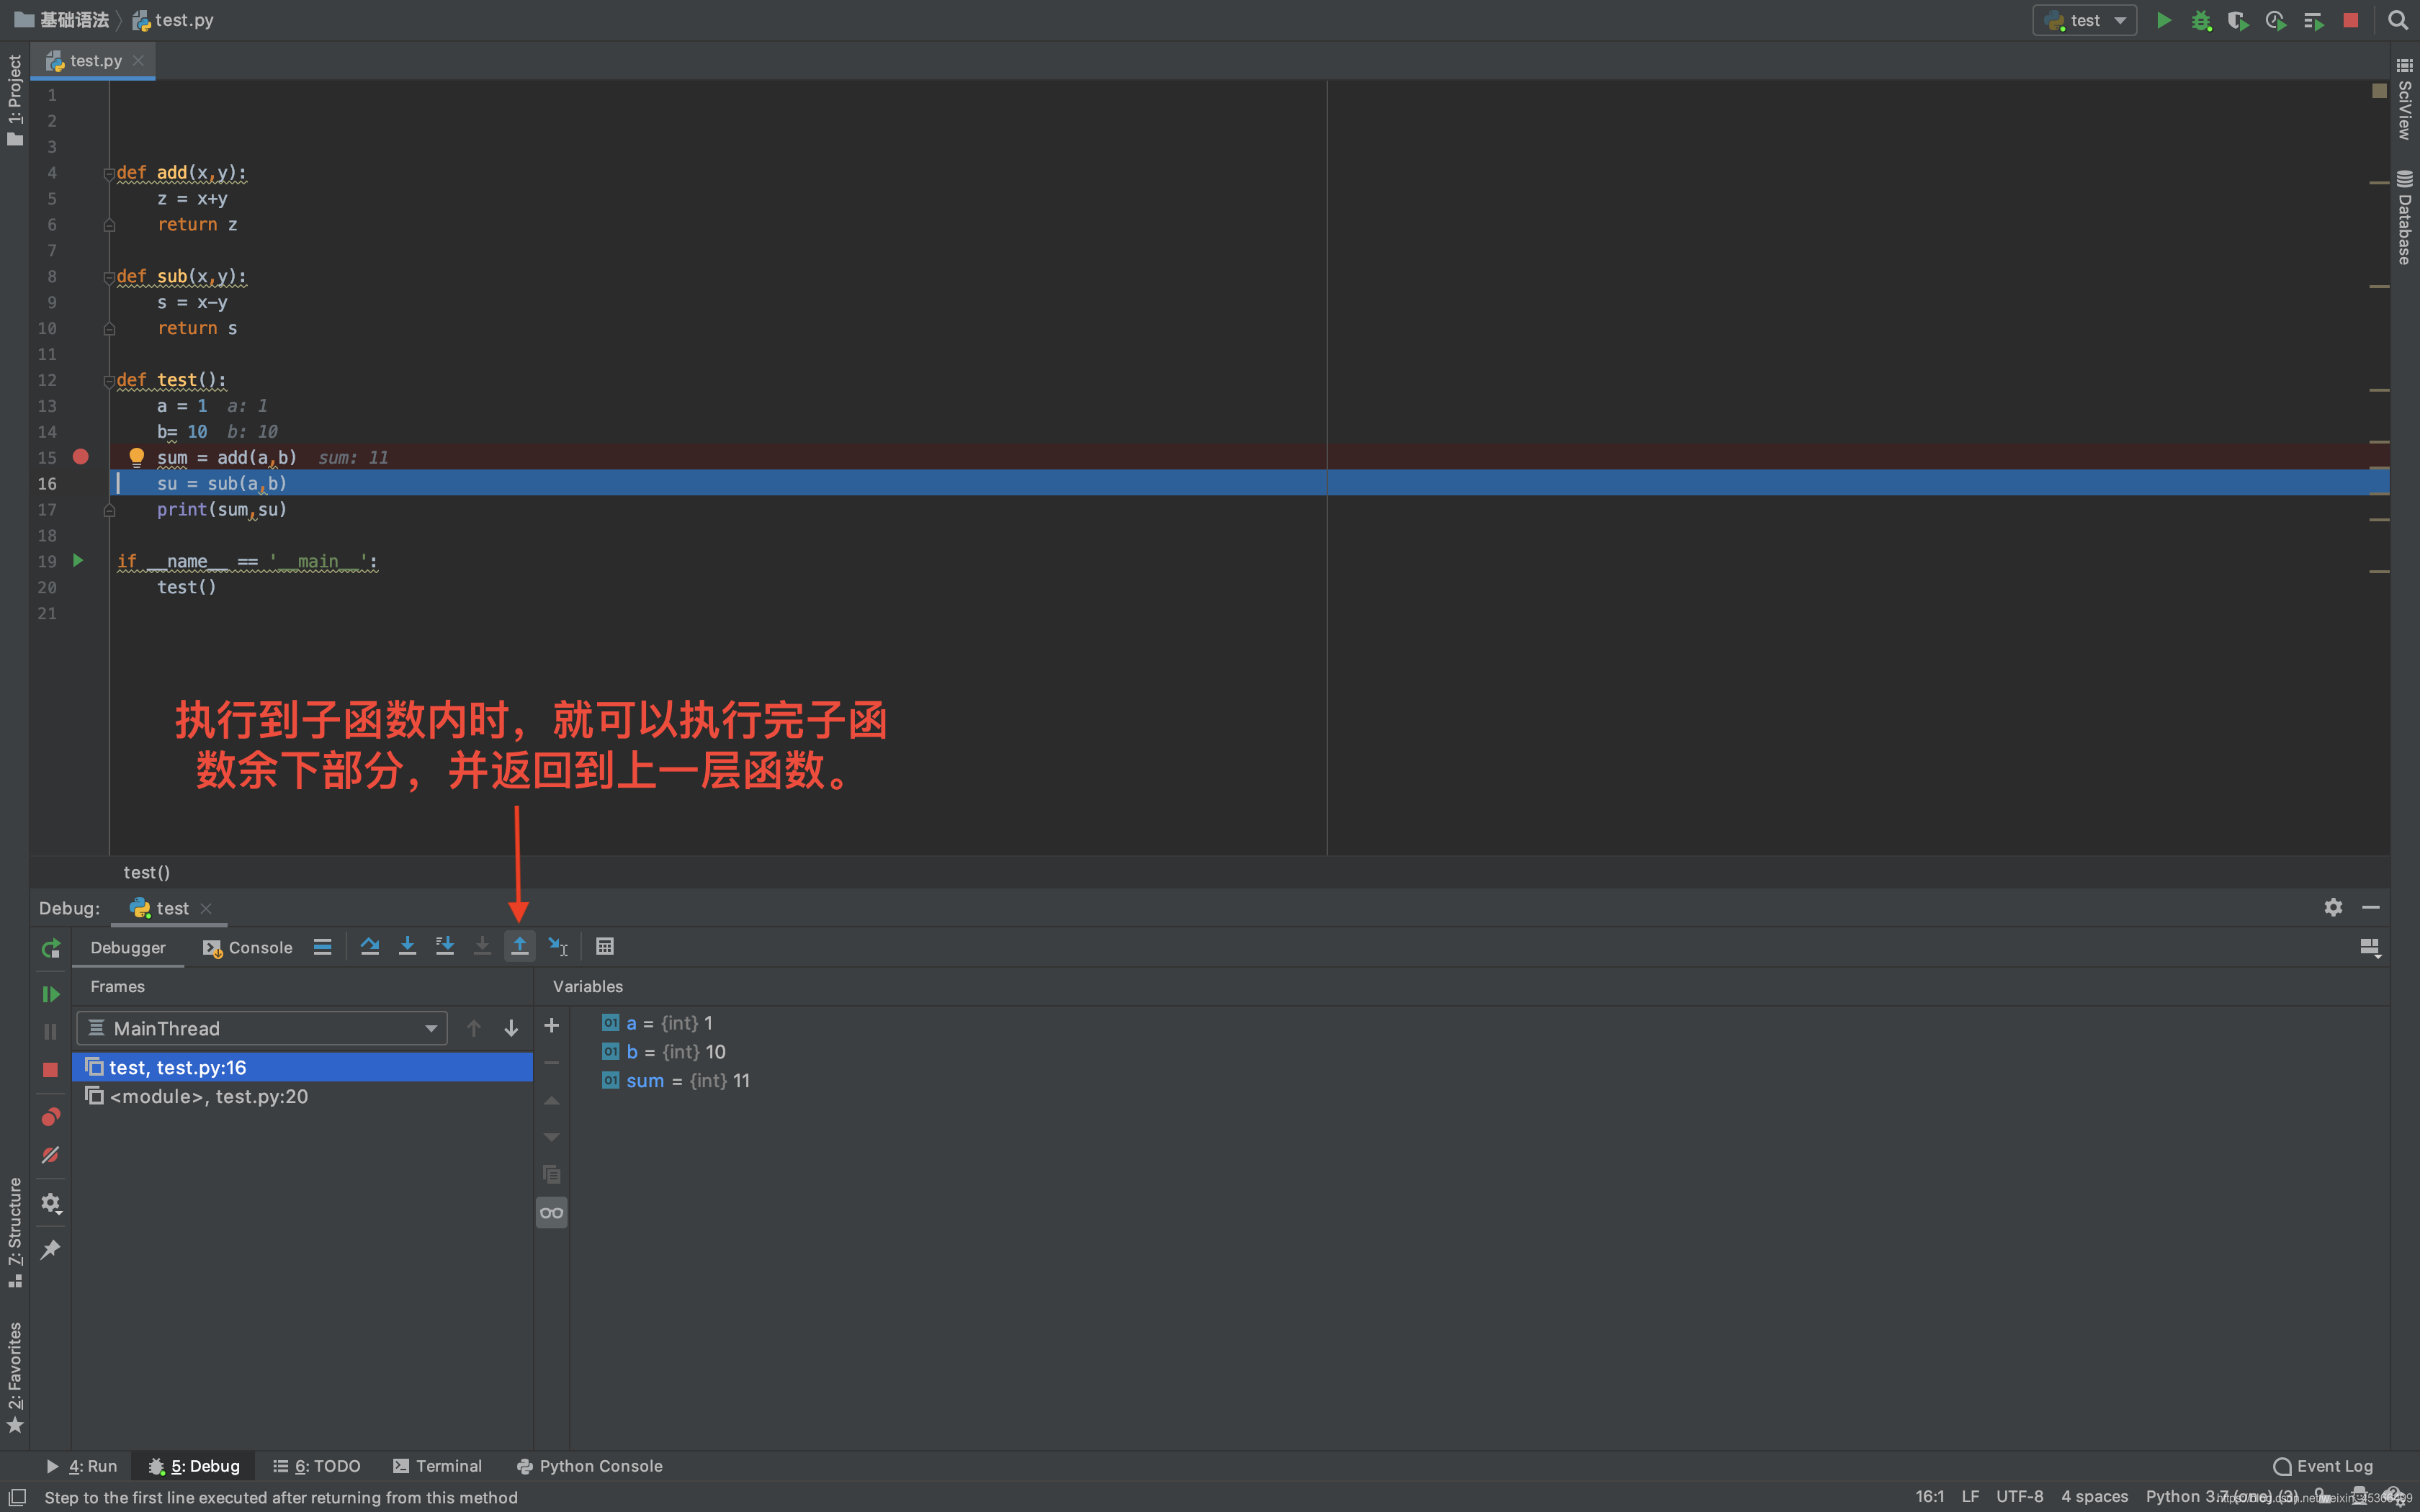Show intention actions via the lightbulb
Viewport: 2420px width, 1512px height.
137,458
